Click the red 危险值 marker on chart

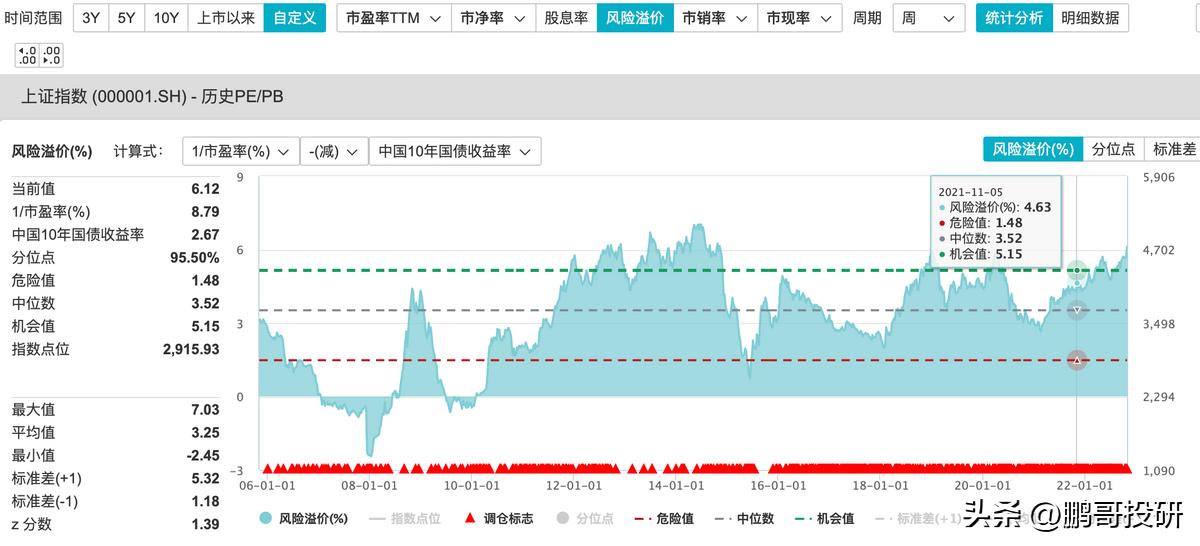point(1077,360)
